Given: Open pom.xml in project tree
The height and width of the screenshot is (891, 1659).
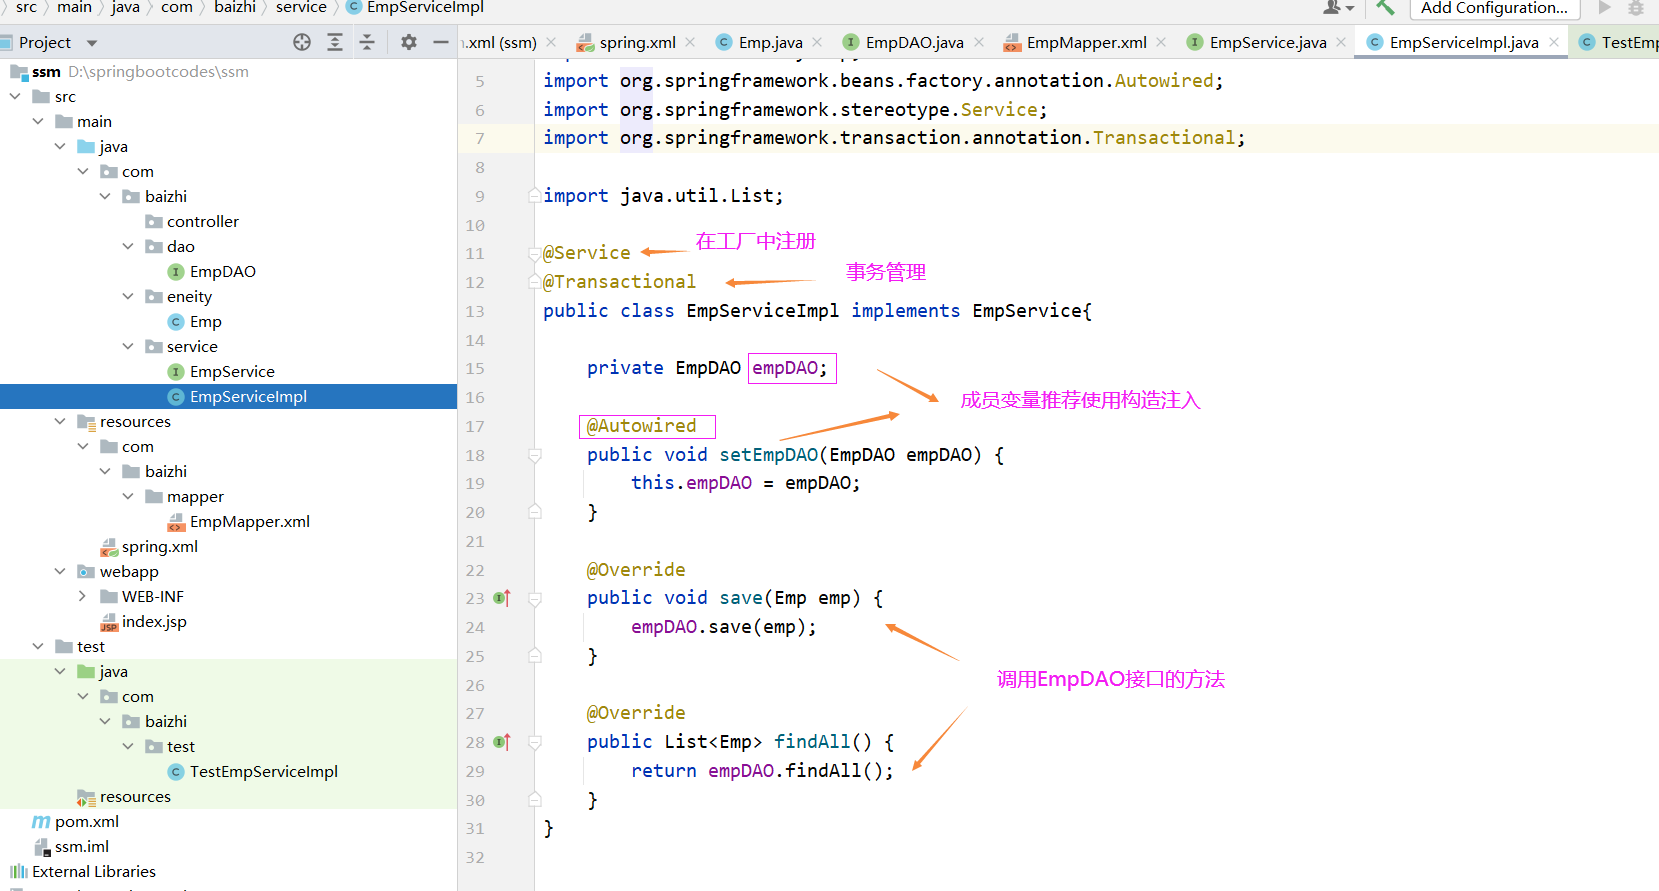Looking at the screenshot, I should click(86, 822).
